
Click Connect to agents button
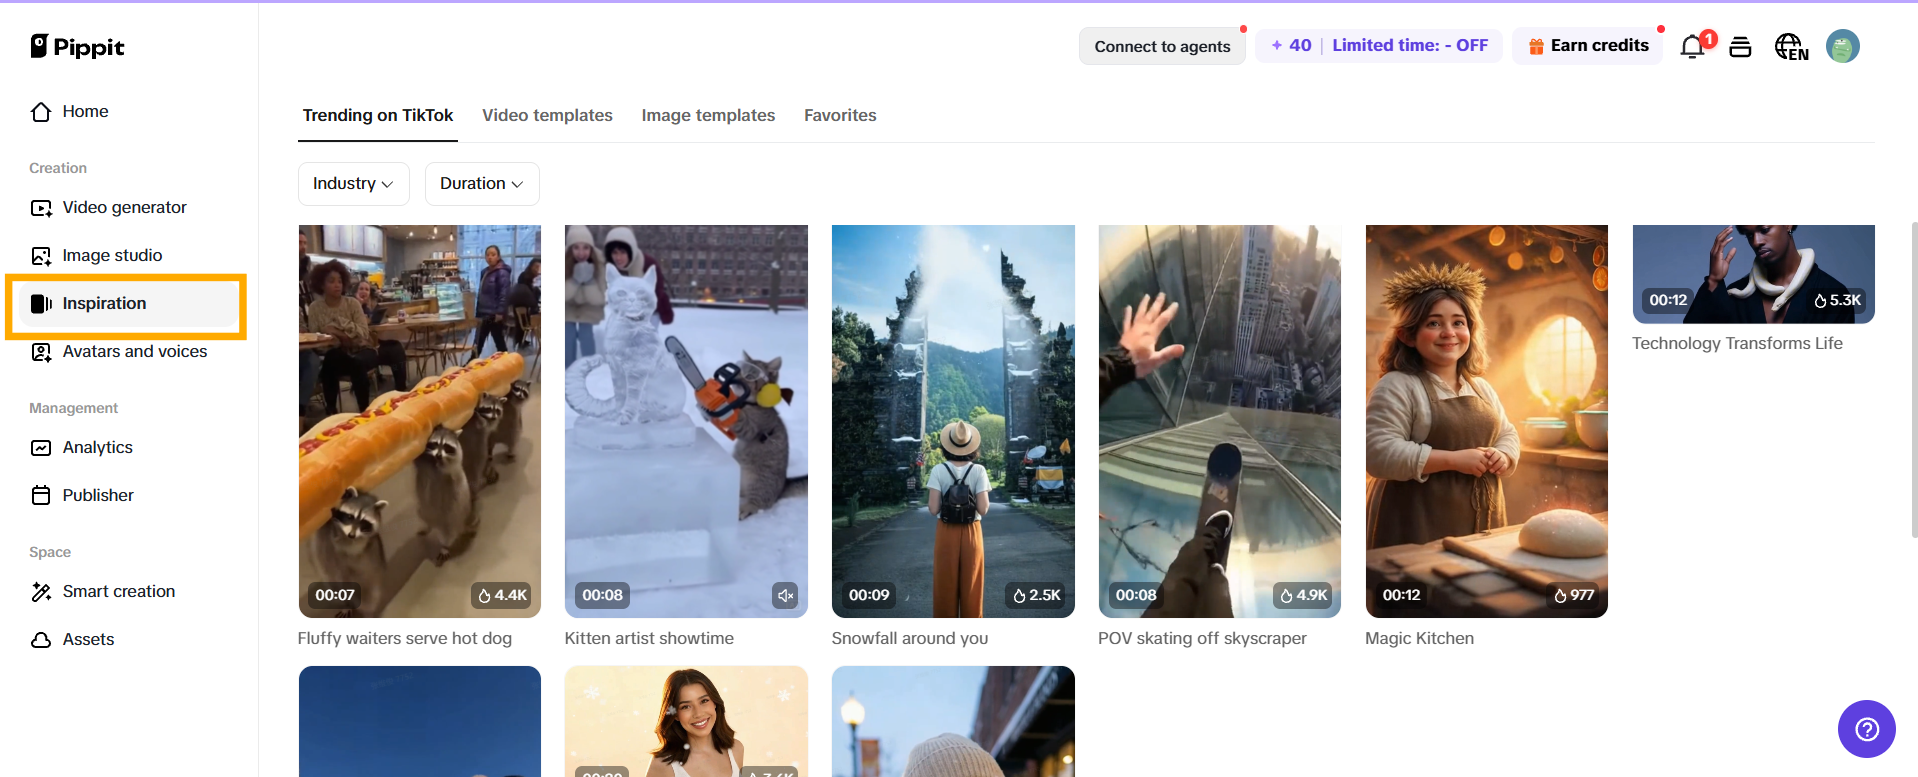1162,46
